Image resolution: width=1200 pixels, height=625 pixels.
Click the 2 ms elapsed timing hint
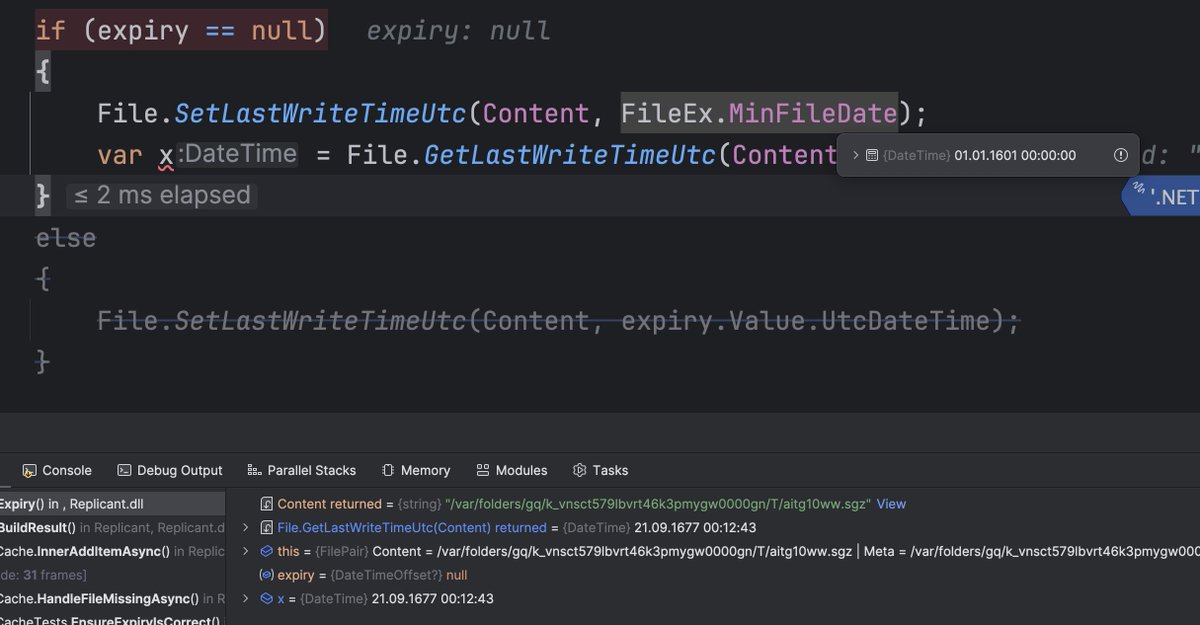pyautogui.click(x=162, y=195)
